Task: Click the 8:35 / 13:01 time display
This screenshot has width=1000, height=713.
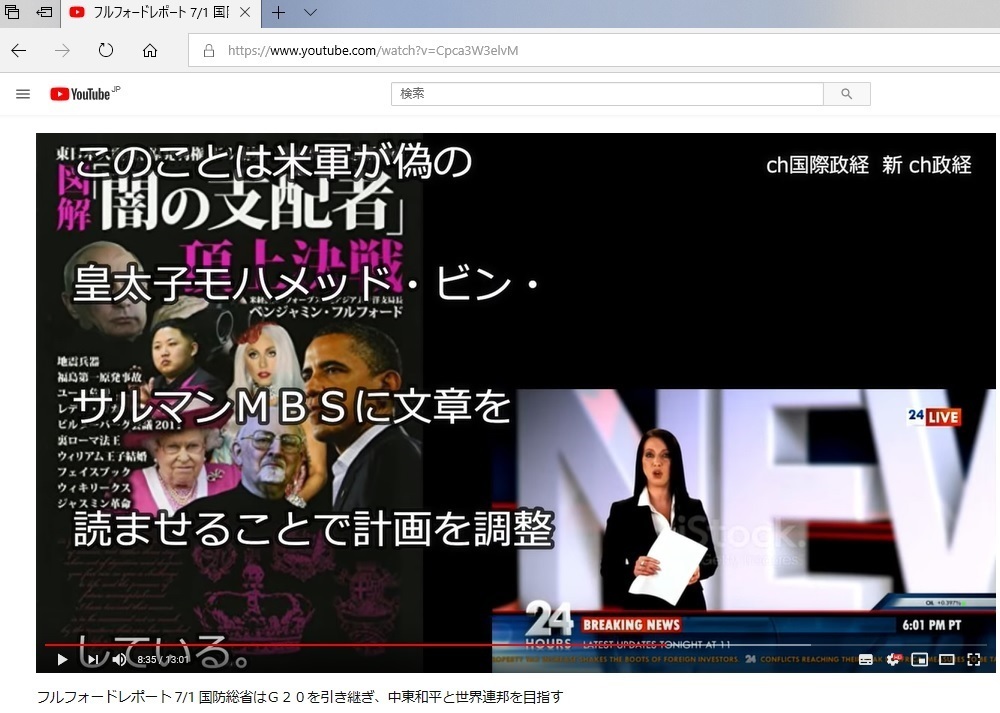Action: [163, 659]
